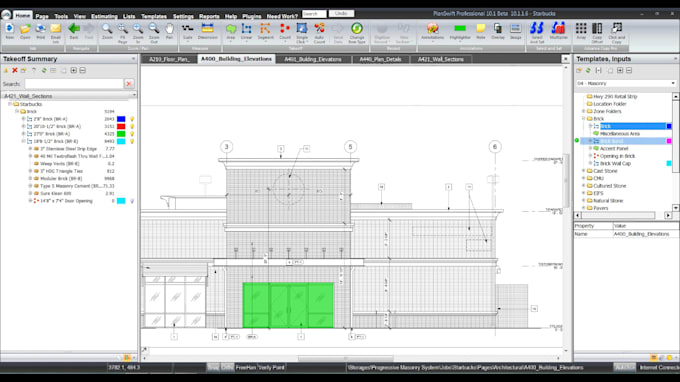Click the Change Item Type icon
This screenshot has height=382, width=680.
(357, 29)
